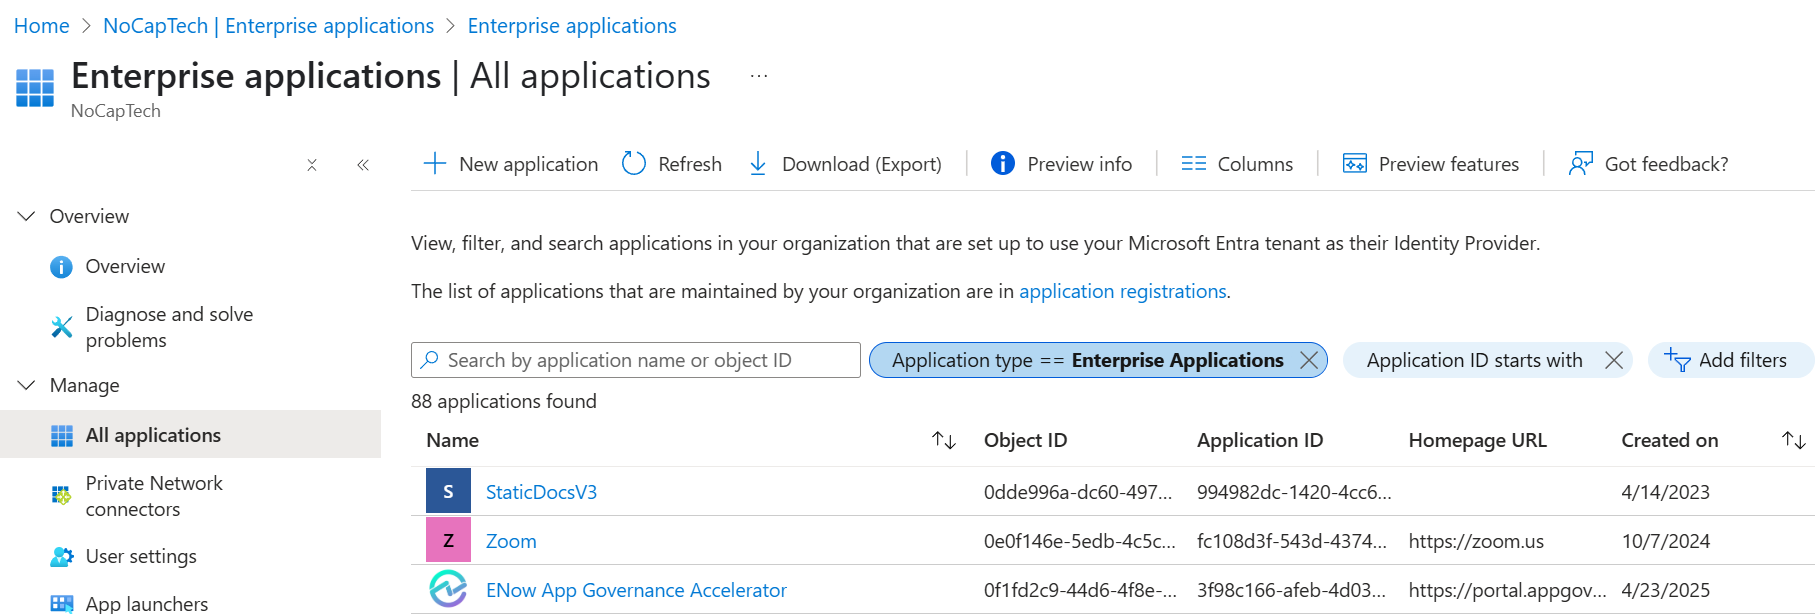
Task: Click the Preview features icon
Action: (x=1355, y=163)
